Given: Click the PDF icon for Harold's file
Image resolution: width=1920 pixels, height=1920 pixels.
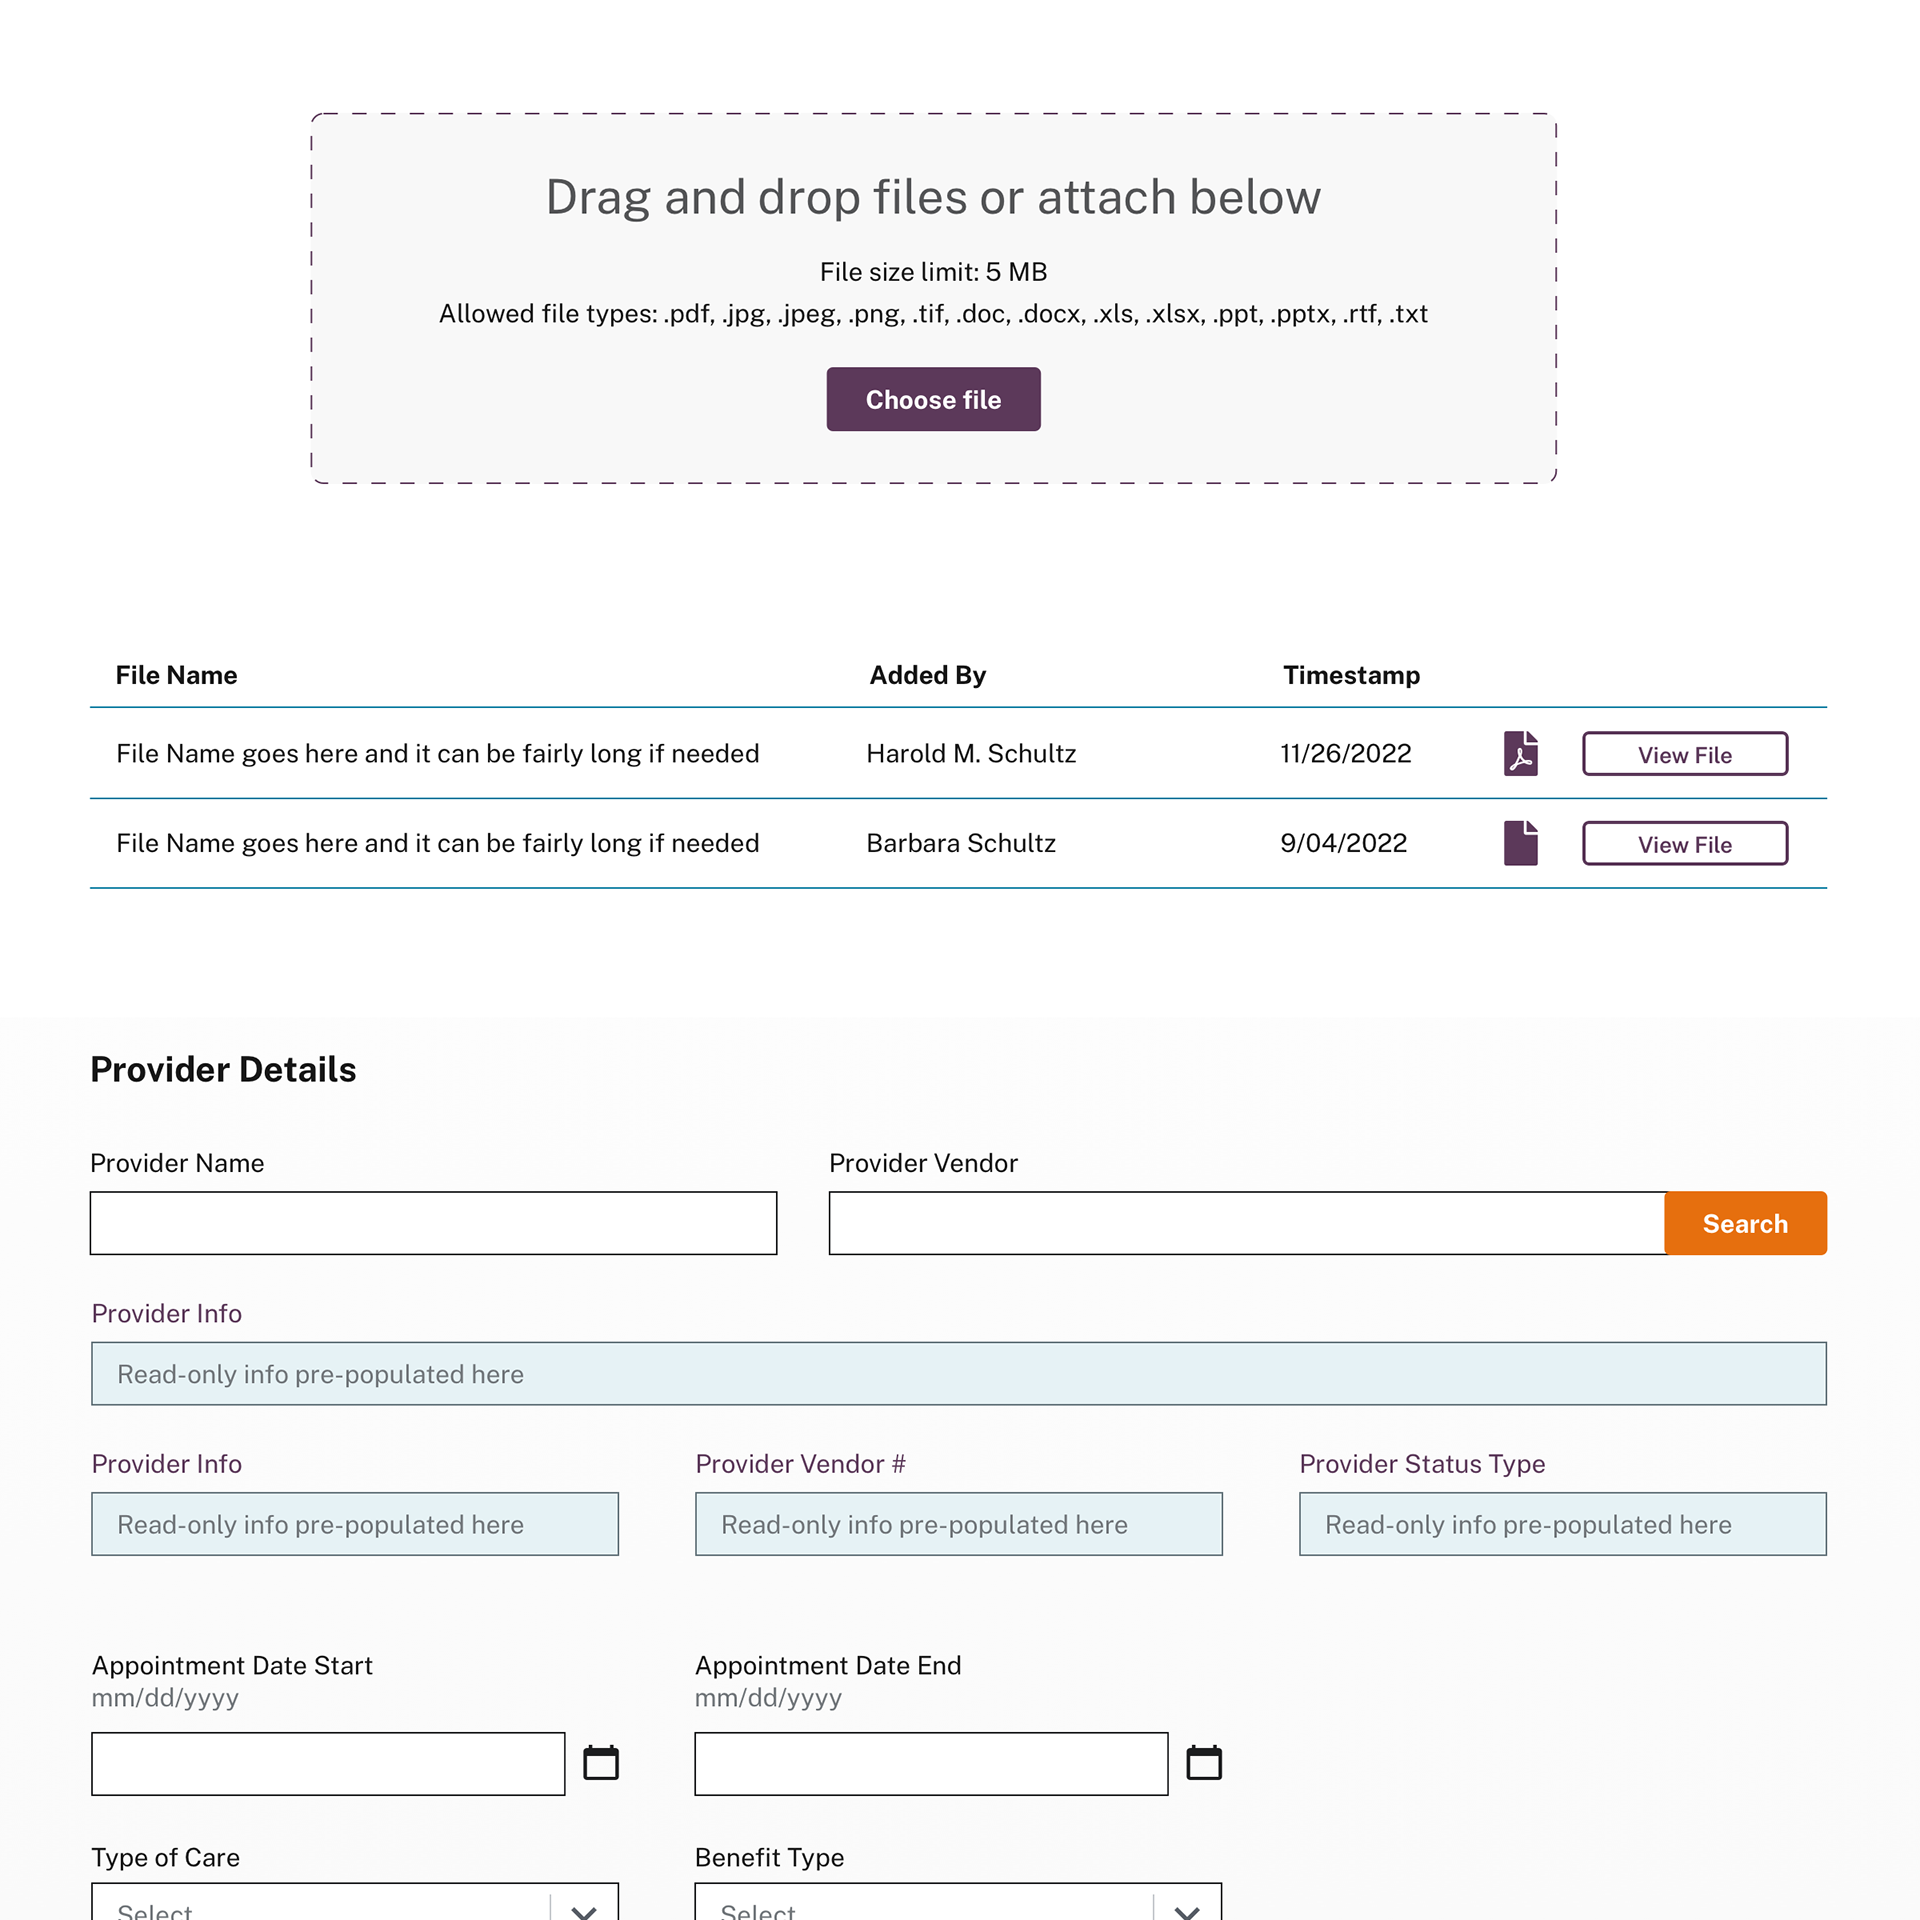Looking at the screenshot, I should click(x=1520, y=753).
